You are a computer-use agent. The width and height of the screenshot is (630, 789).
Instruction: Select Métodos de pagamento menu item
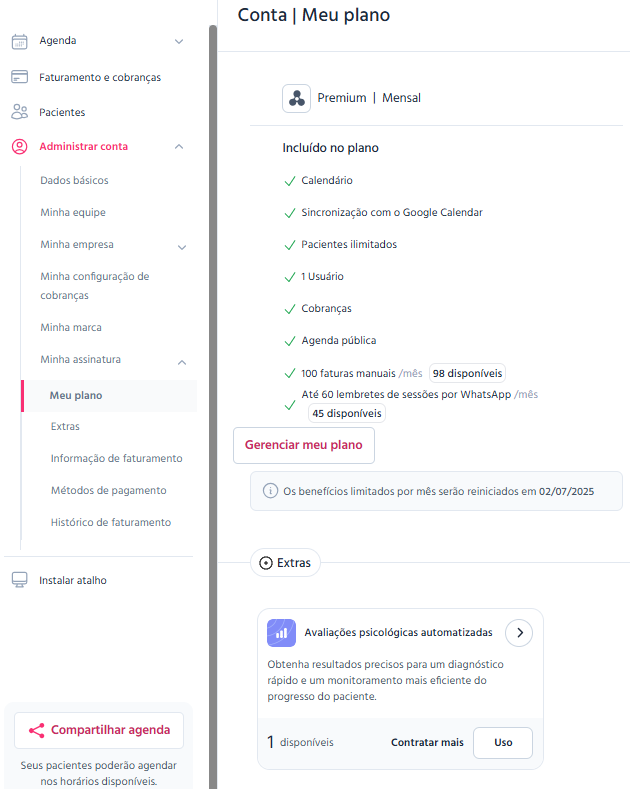tap(109, 490)
